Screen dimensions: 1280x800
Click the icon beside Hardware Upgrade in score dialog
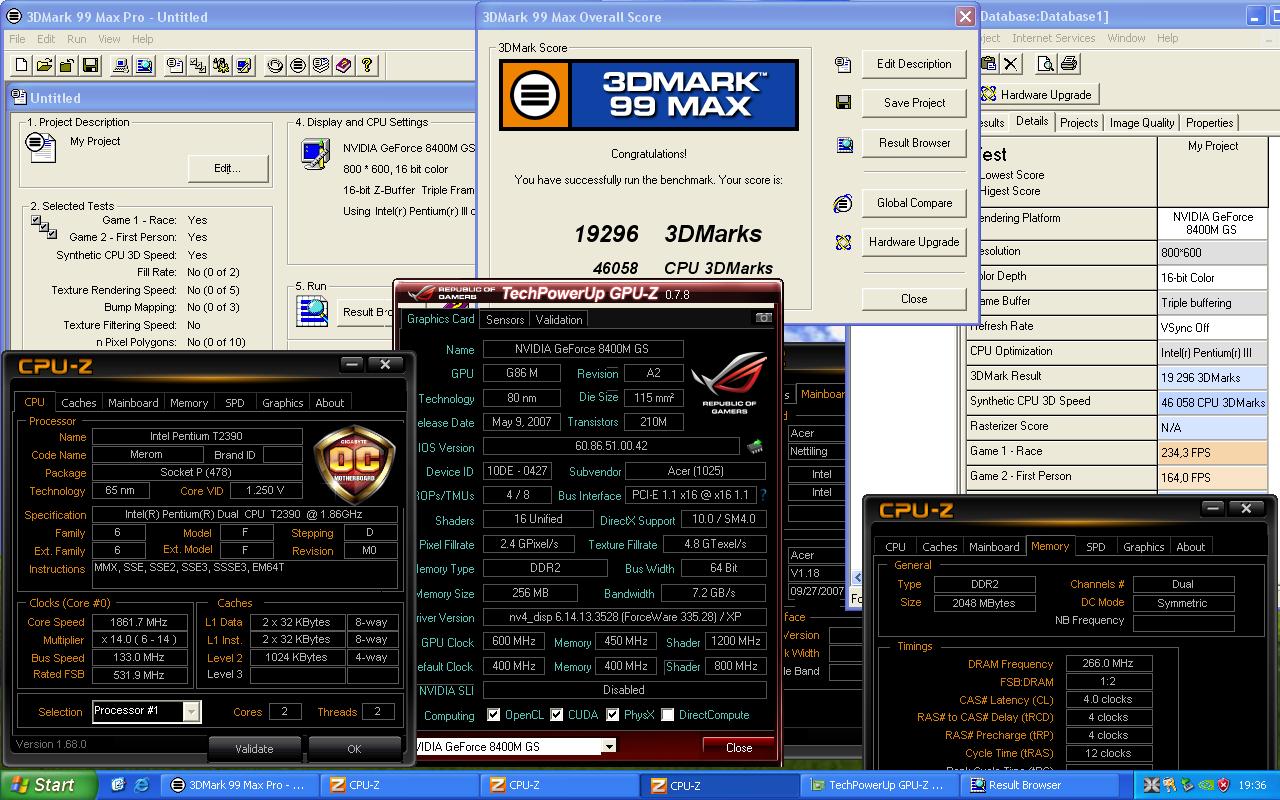[x=843, y=242]
